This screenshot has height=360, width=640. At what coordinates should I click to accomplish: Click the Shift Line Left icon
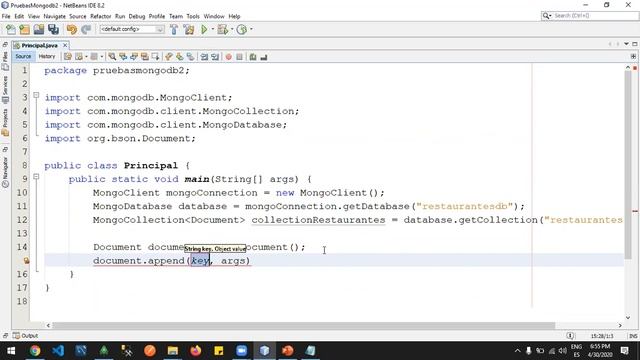tap(204, 57)
